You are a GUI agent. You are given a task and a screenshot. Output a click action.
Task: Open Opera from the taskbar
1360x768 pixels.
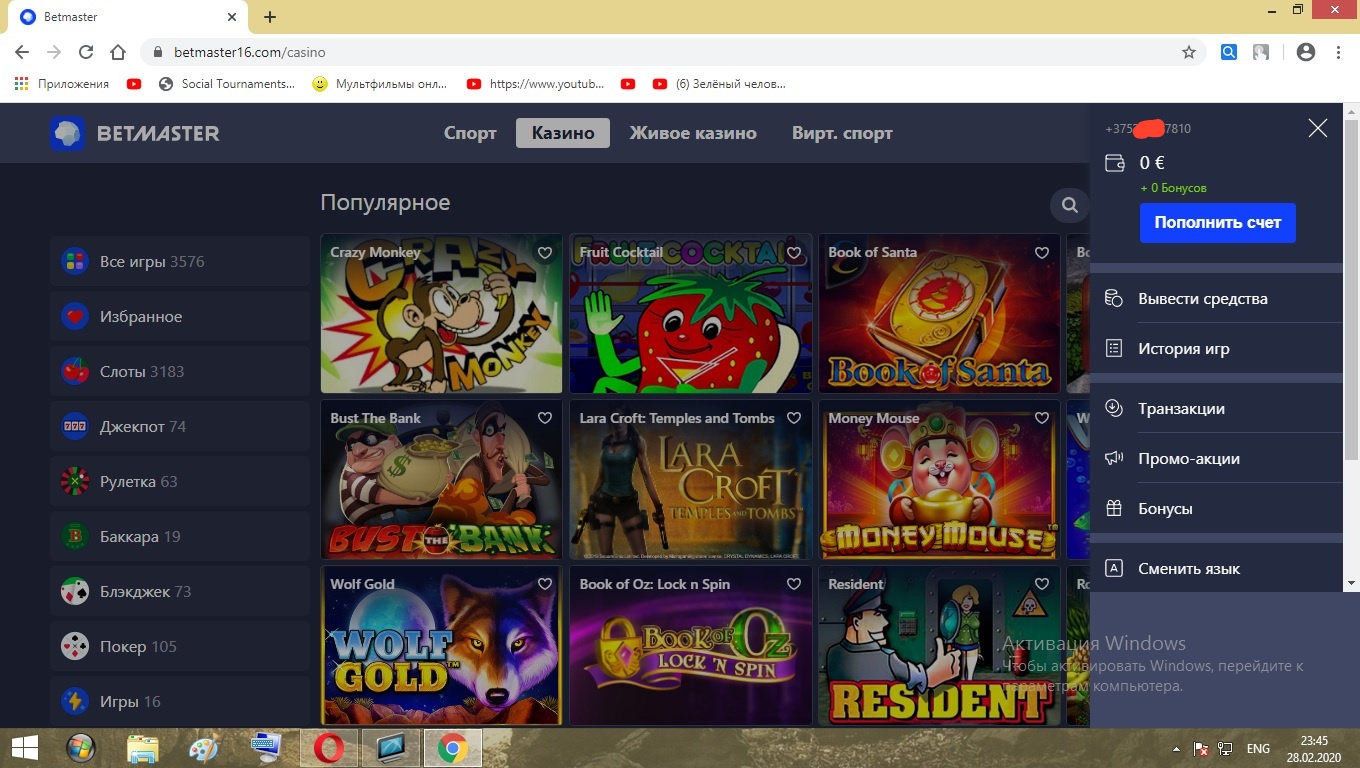coord(328,747)
